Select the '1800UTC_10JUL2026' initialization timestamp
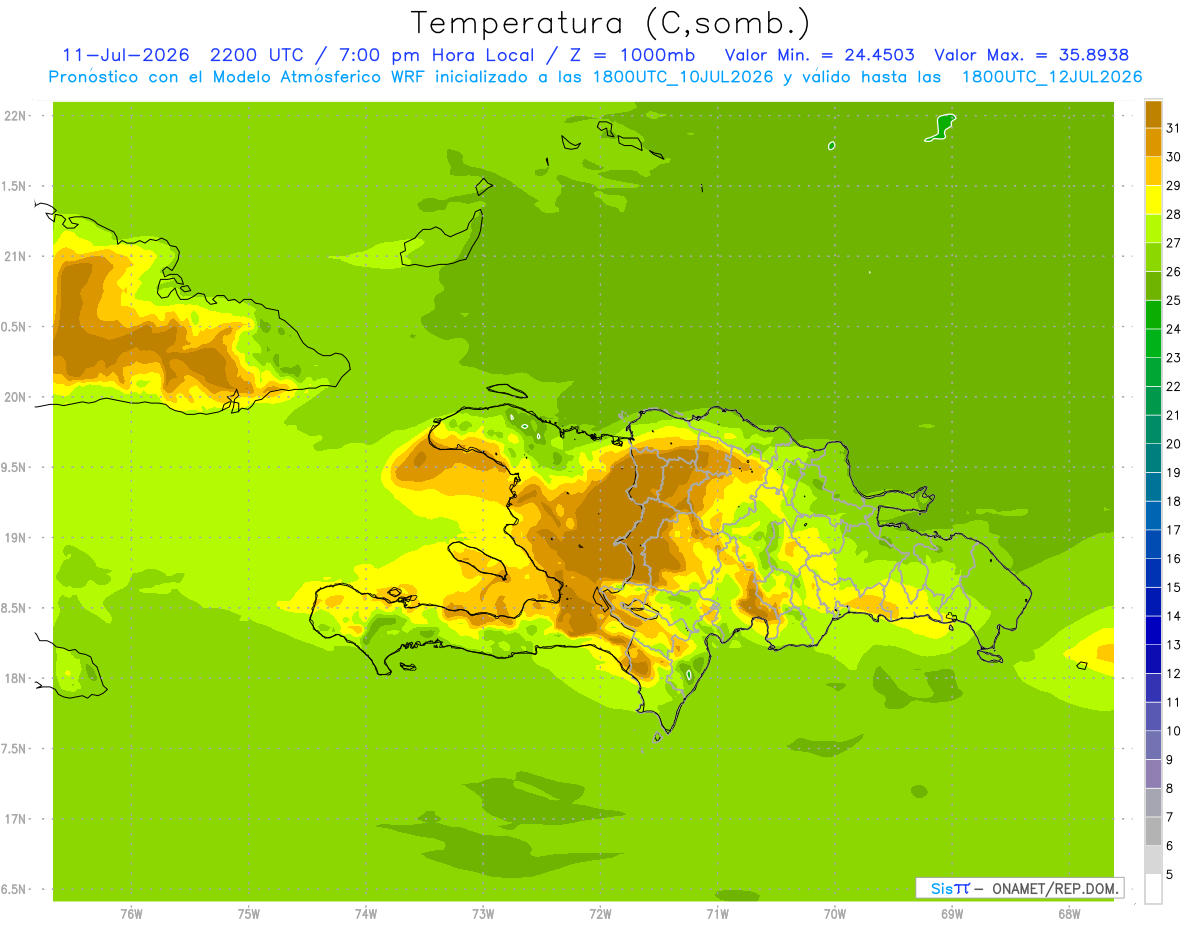The height and width of the screenshot is (927, 1200). coord(683,77)
